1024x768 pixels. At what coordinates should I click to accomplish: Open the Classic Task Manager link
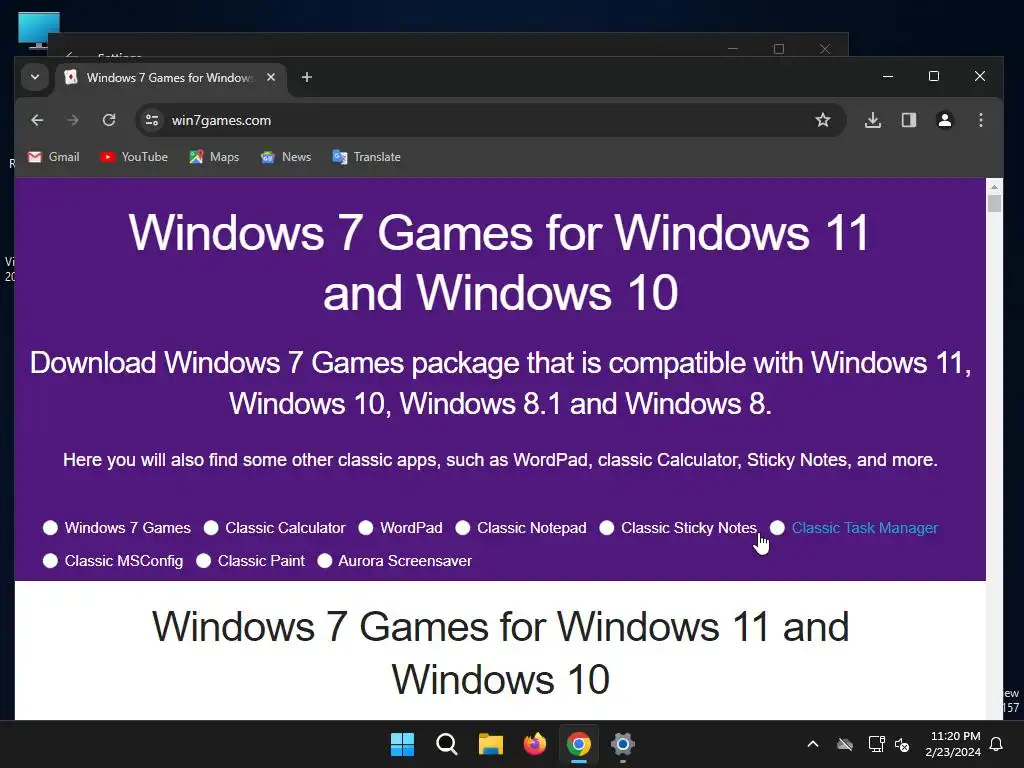[865, 528]
